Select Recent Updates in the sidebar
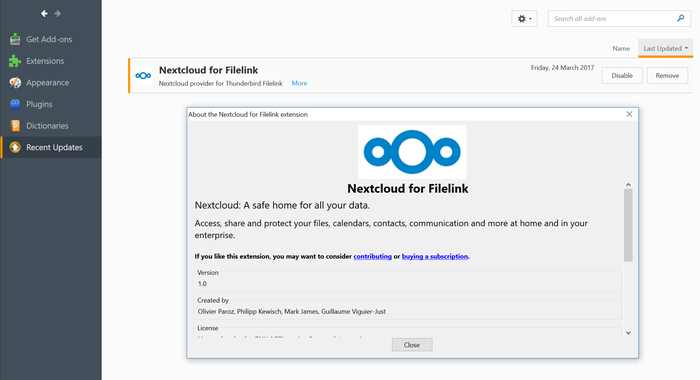Viewport: 700px width, 380px height. point(51,147)
